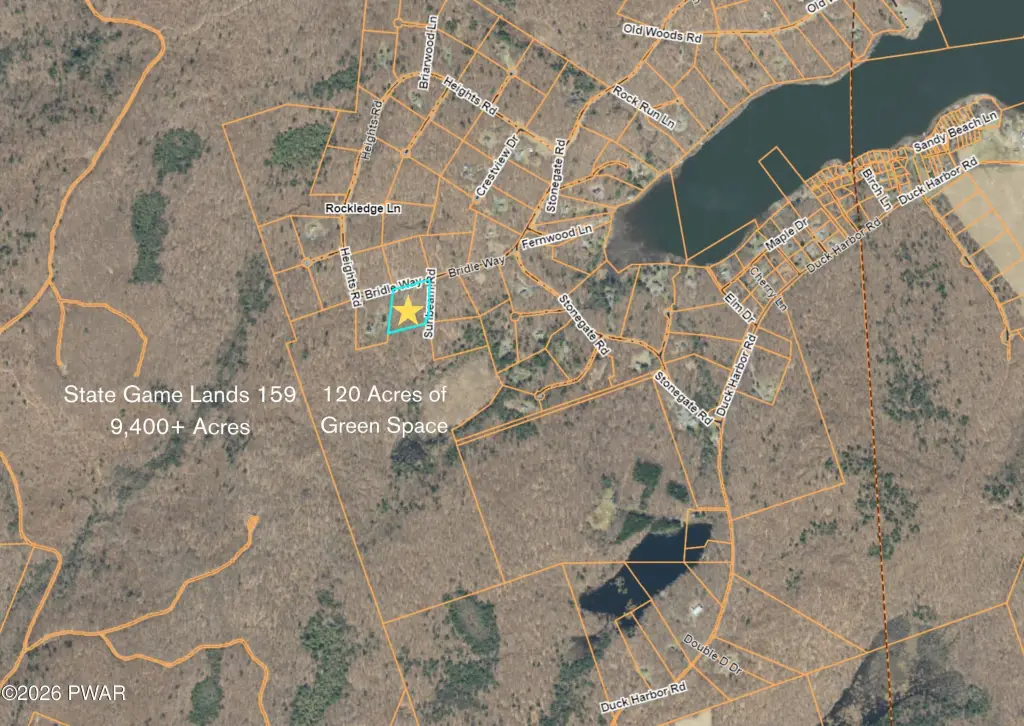Click the State Game Lands 159 label
The height and width of the screenshot is (726, 1024).
(x=180, y=394)
